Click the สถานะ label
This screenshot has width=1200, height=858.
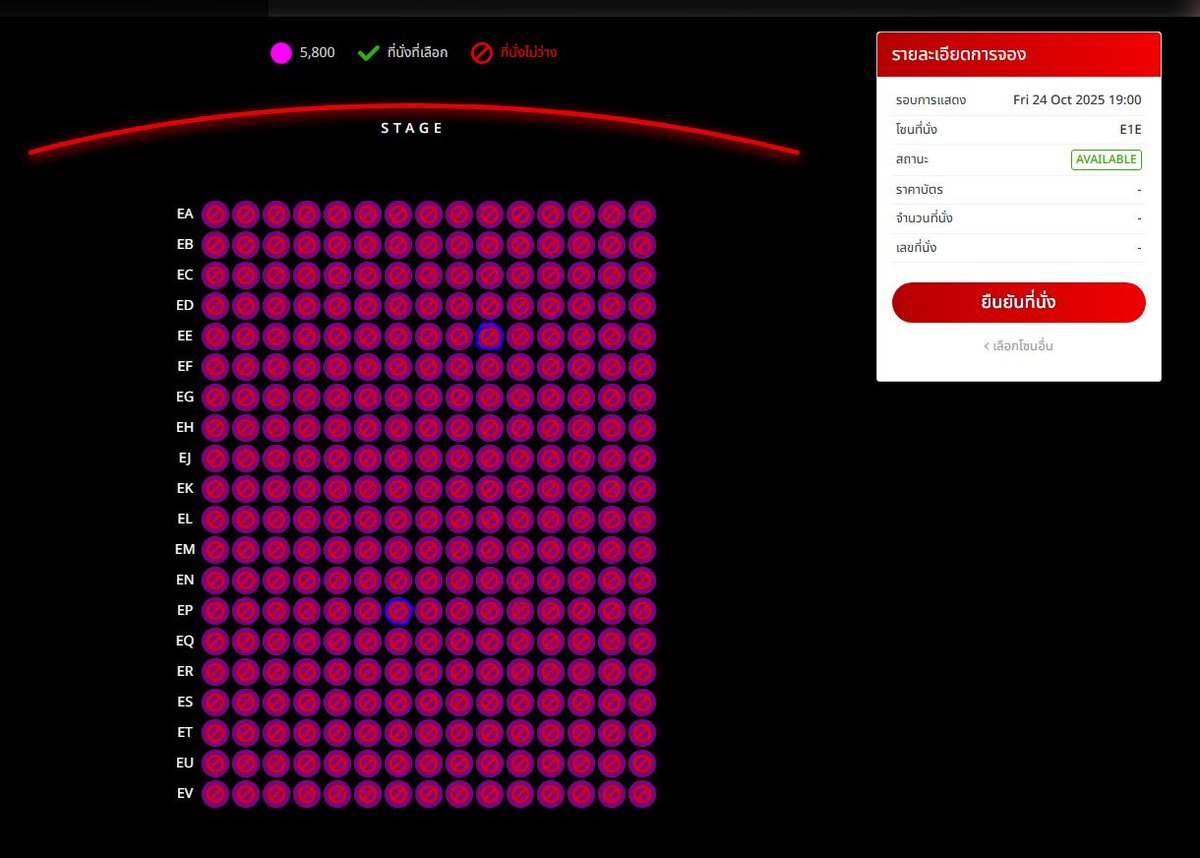tap(912, 160)
